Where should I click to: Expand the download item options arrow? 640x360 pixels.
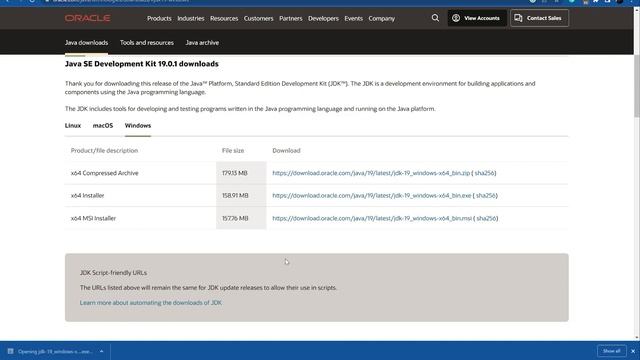tap(102, 351)
